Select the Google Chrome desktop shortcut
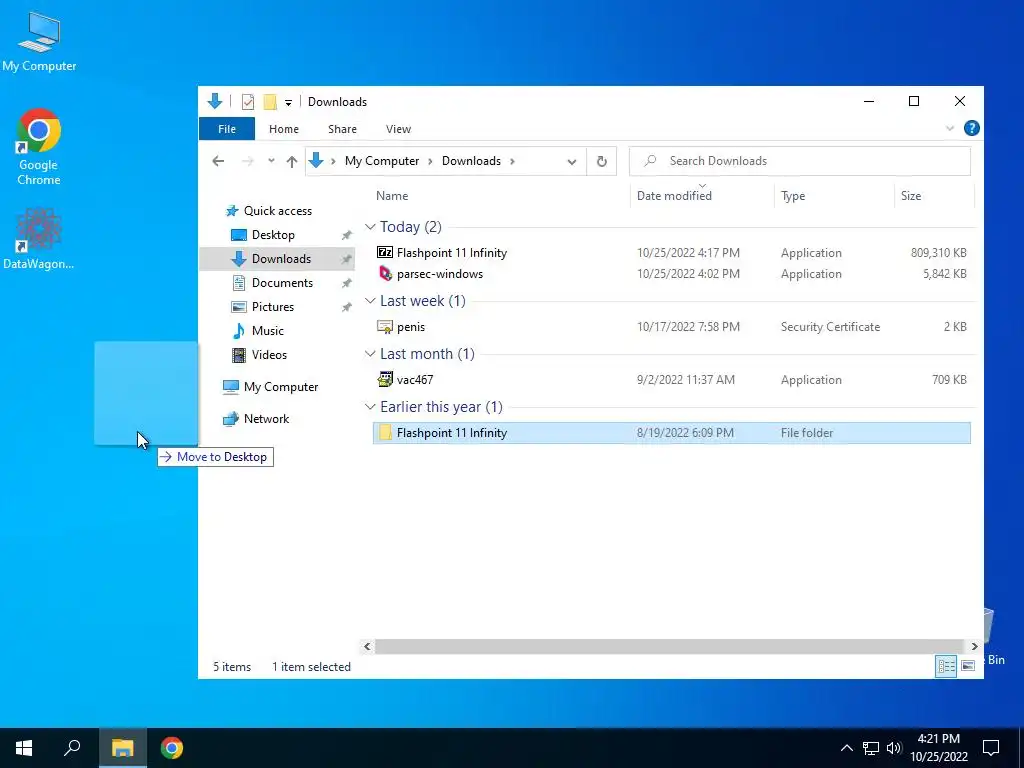Viewport: 1024px width, 768px height. point(39,147)
